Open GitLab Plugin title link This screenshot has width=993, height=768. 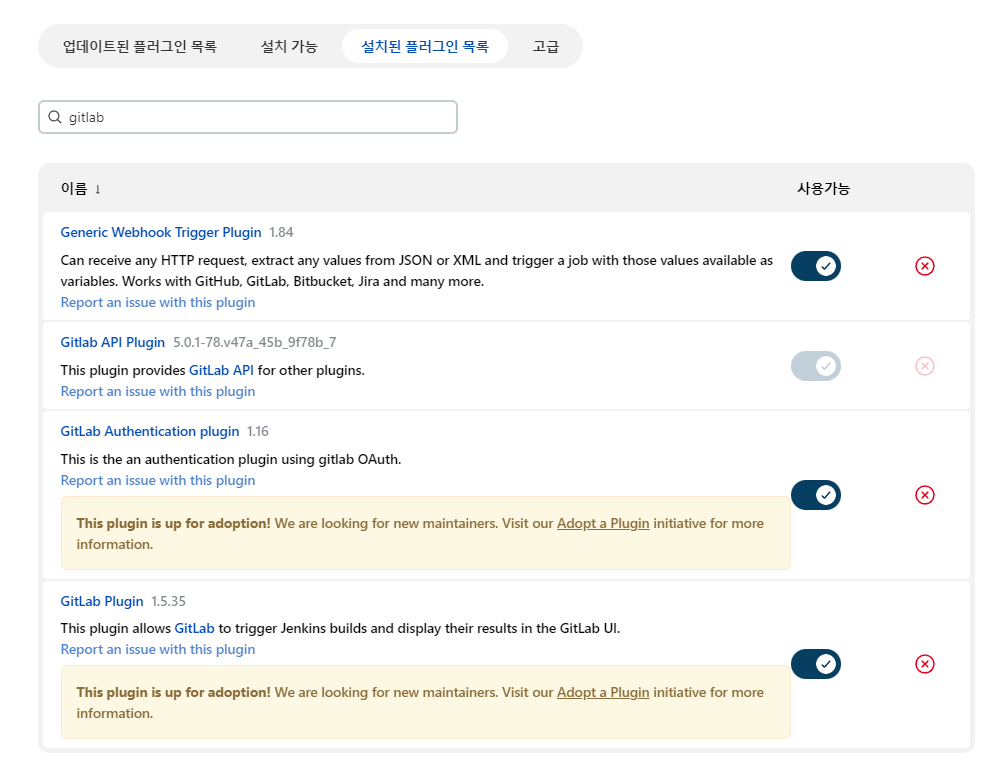click(102, 601)
